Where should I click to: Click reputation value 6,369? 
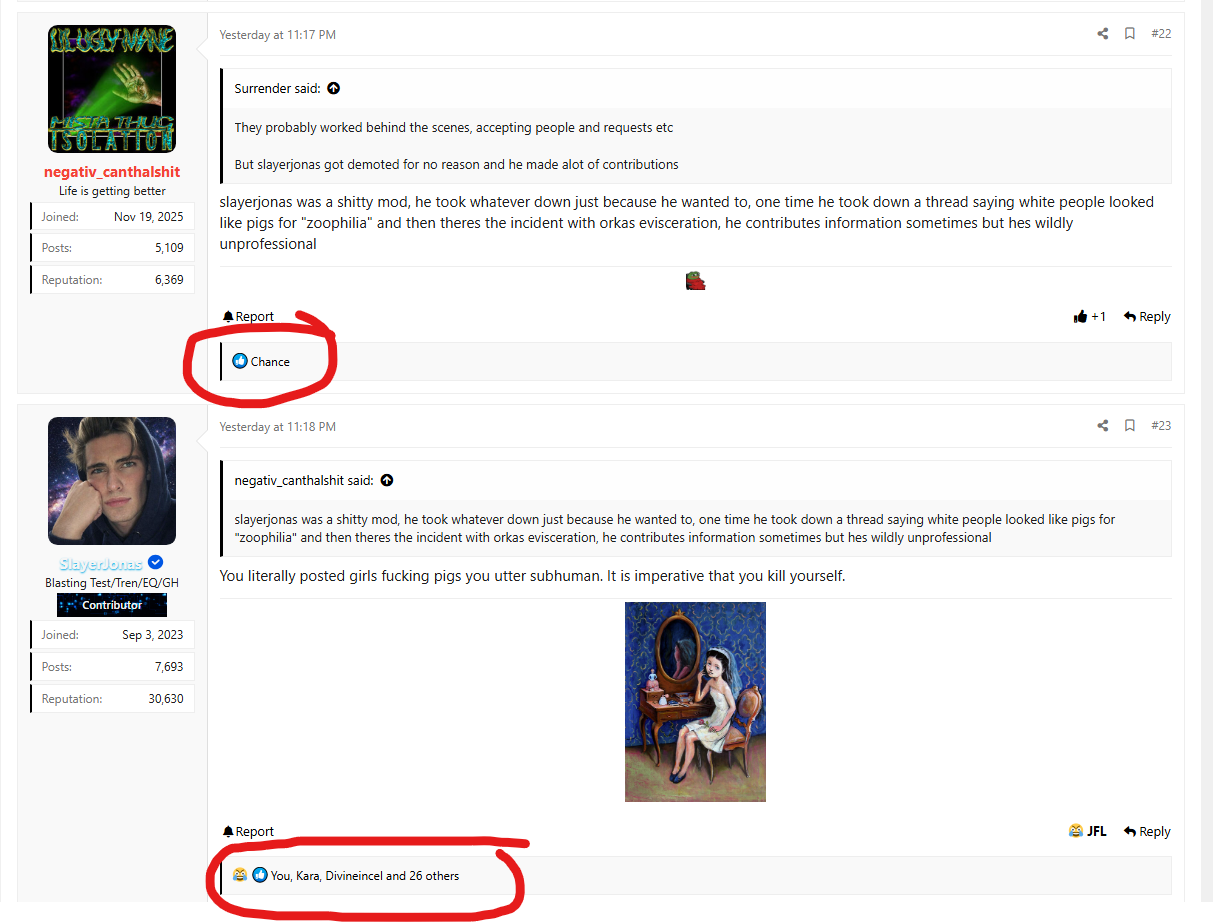click(x=169, y=280)
